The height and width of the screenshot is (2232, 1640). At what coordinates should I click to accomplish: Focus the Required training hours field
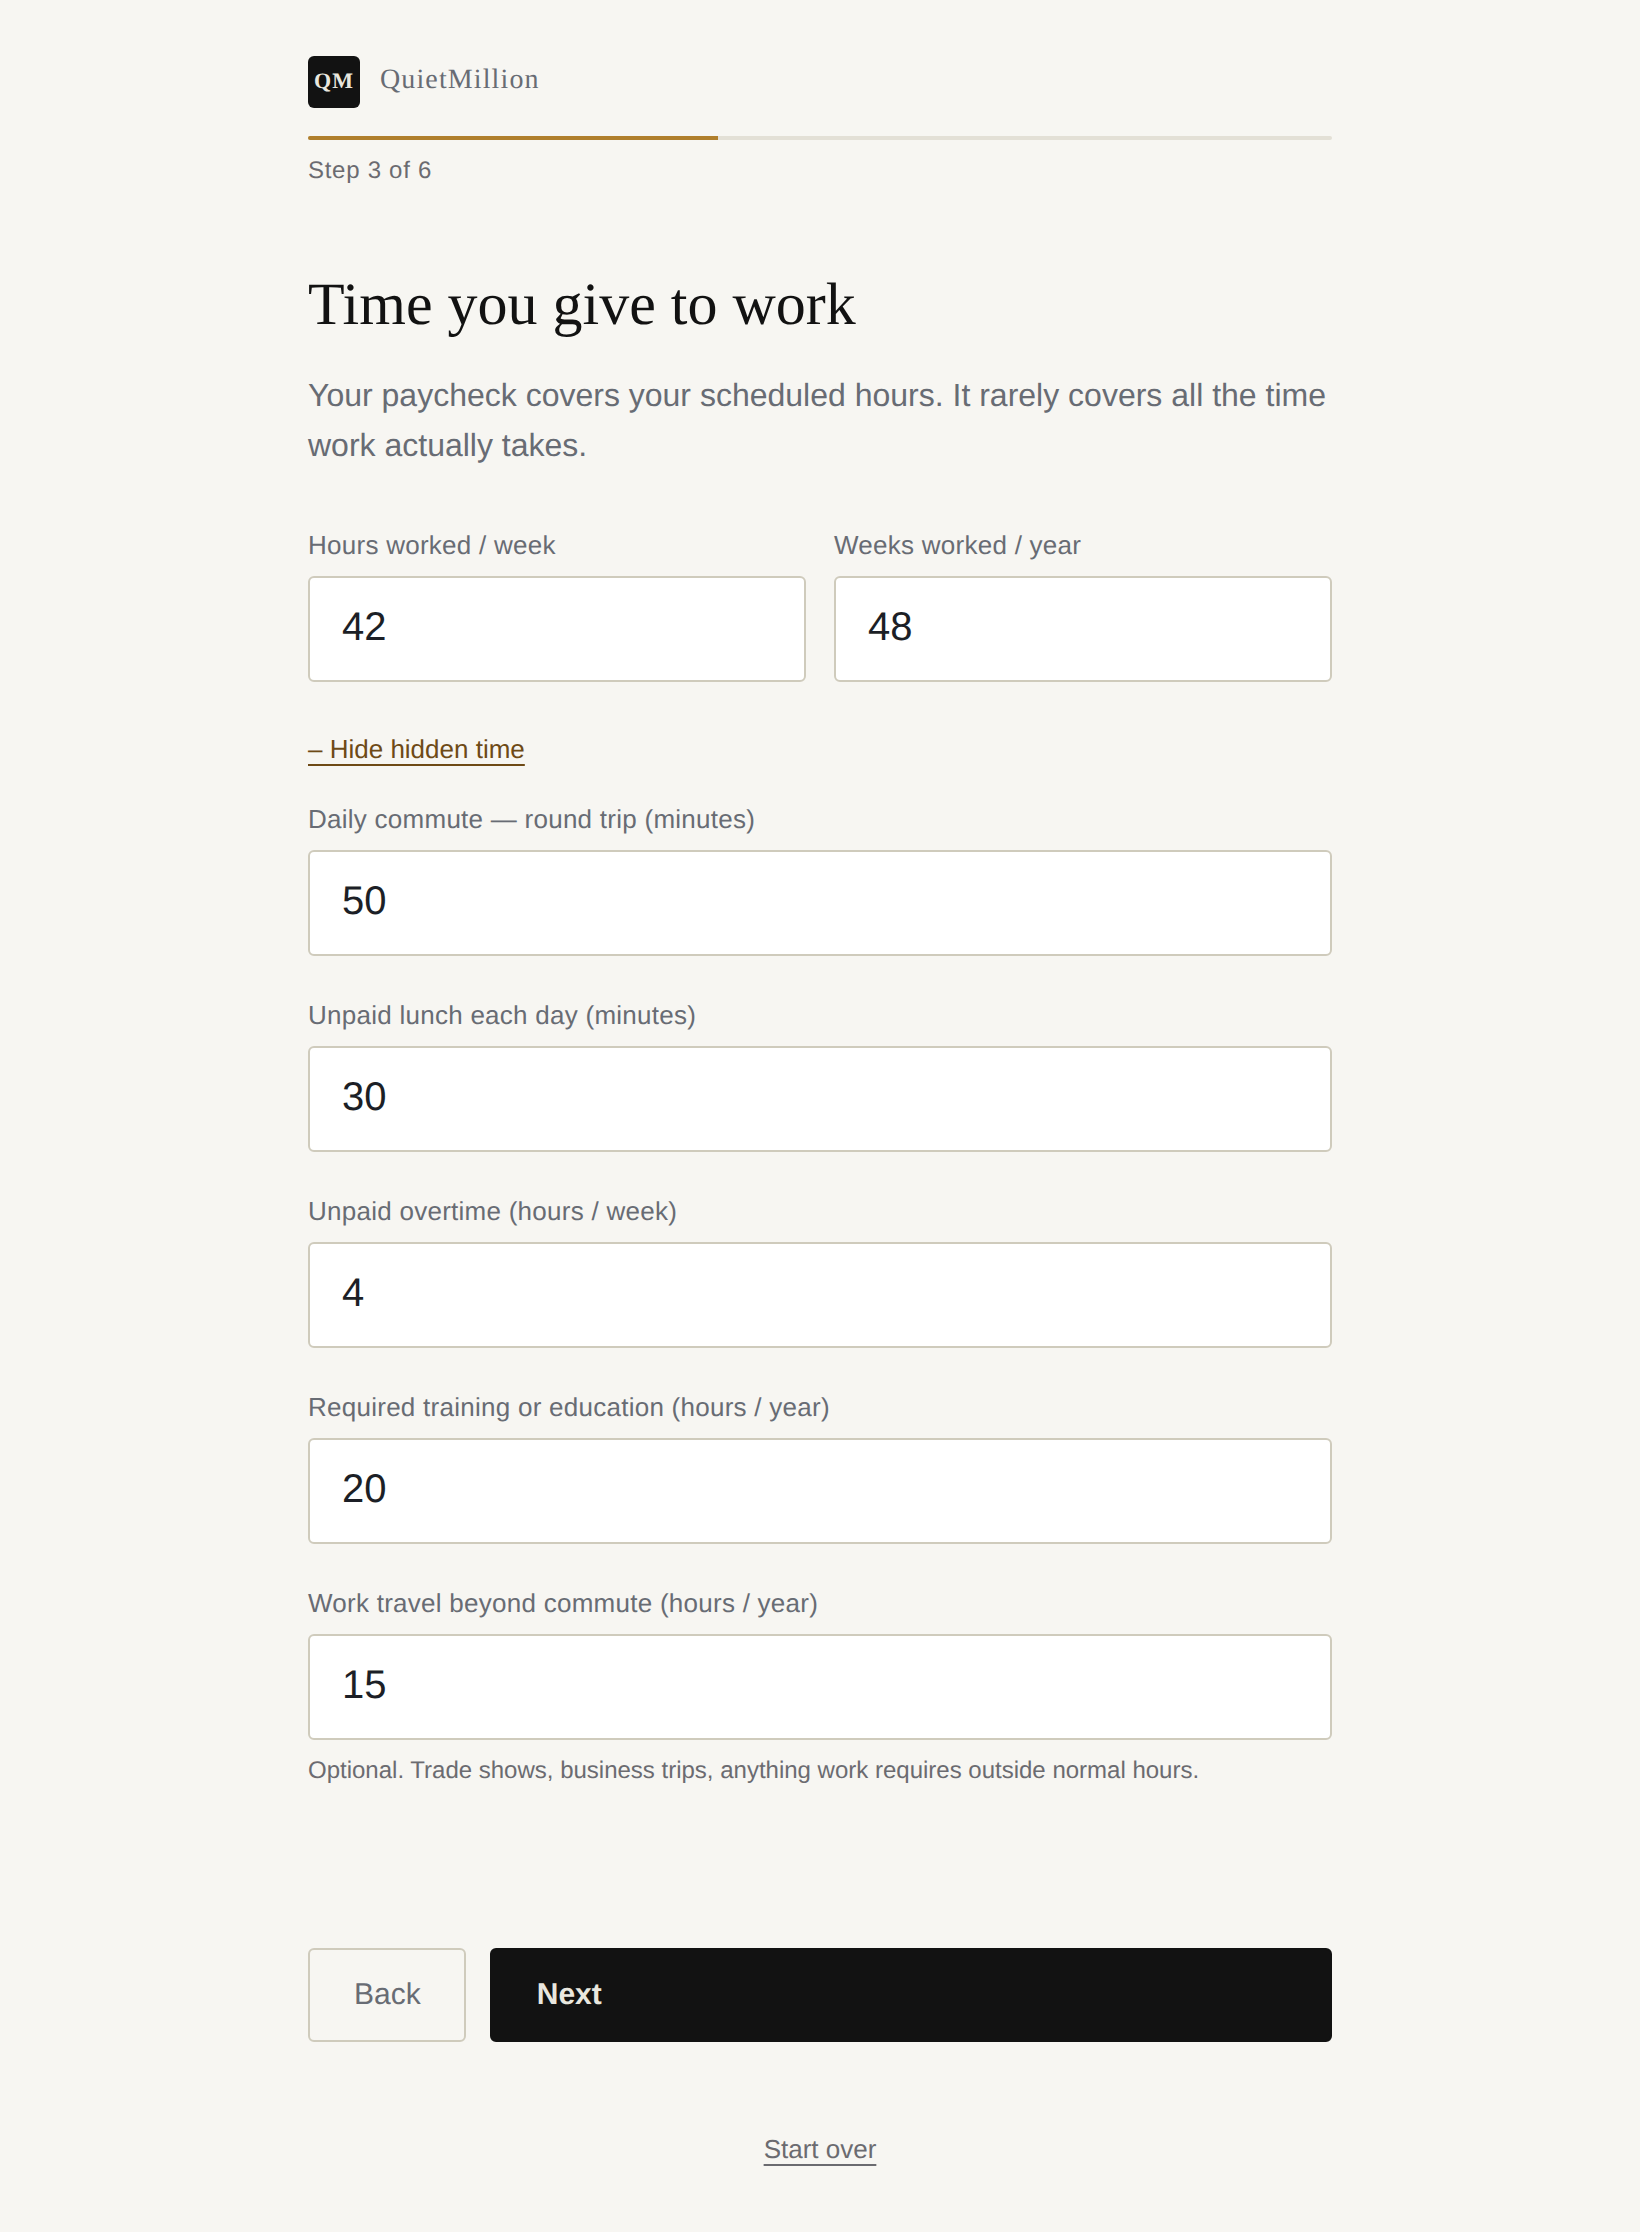click(x=820, y=1490)
